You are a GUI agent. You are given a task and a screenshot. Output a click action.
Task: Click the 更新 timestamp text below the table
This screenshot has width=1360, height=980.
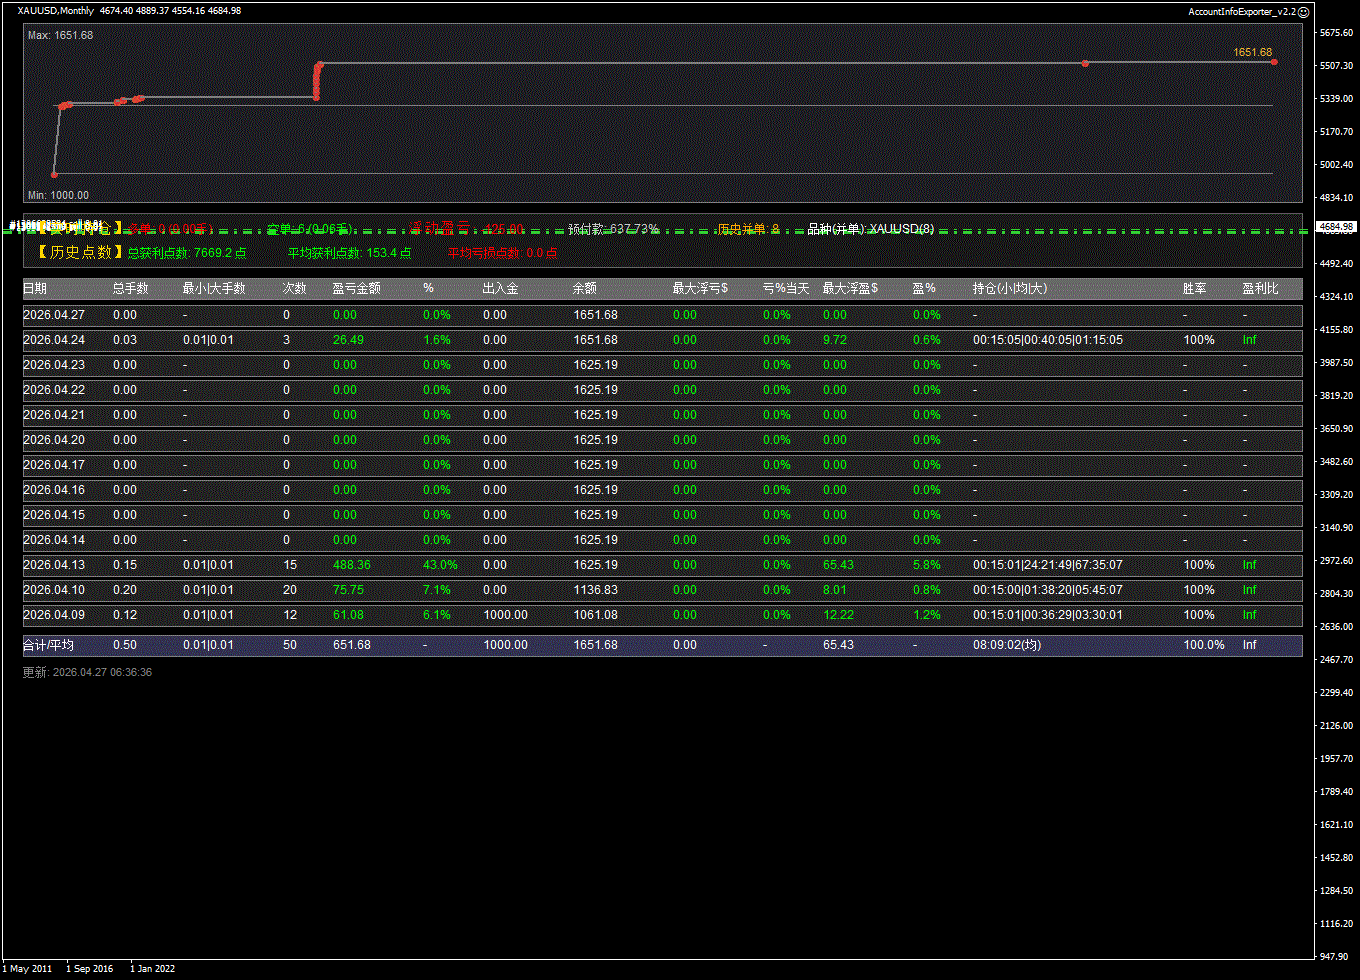pyautogui.click(x=87, y=672)
